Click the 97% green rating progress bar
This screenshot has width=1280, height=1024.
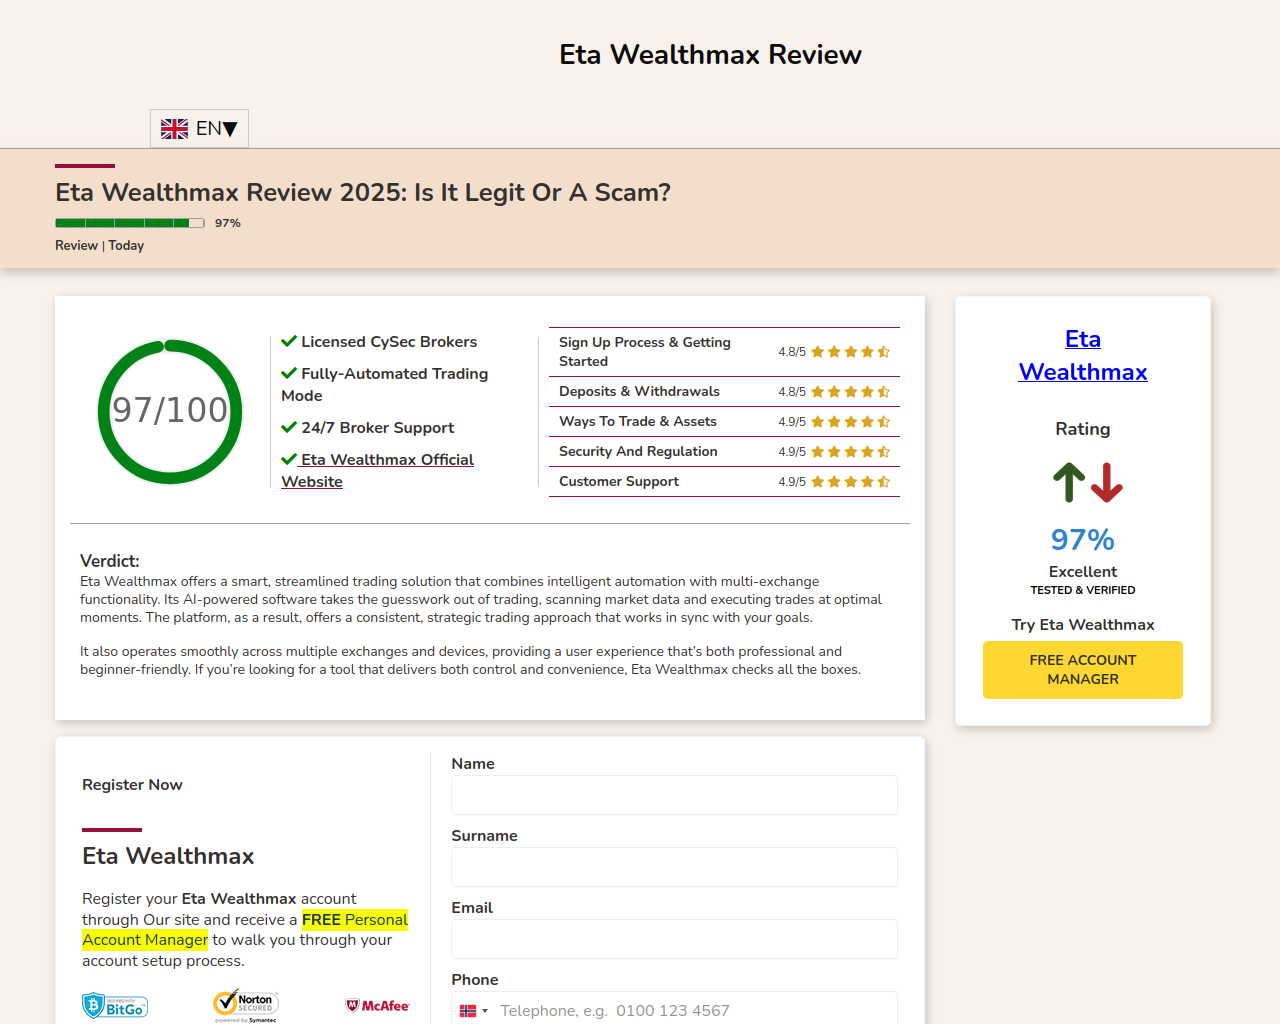tap(130, 223)
